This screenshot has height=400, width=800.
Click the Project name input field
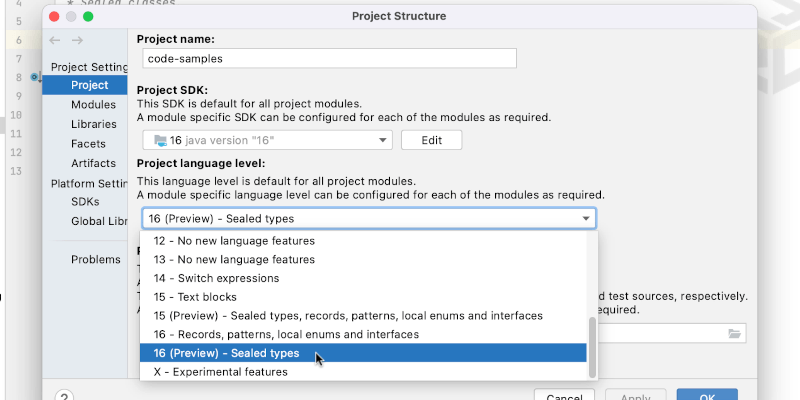click(326, 58)
